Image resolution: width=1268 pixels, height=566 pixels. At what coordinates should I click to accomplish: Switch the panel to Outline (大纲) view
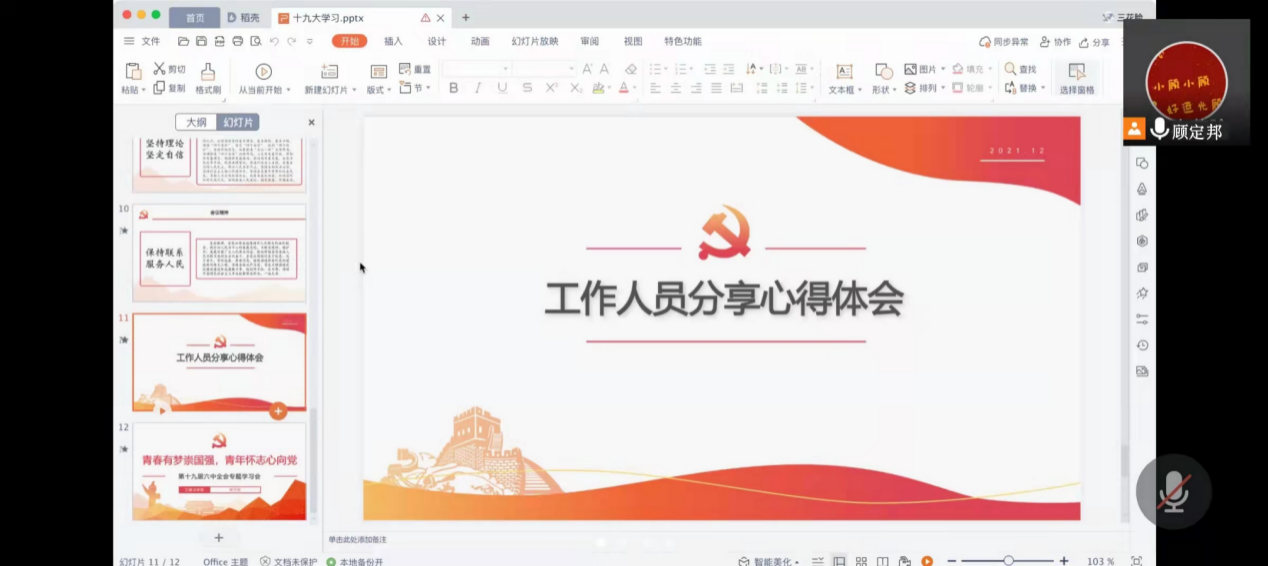click(x=196, y=122)
